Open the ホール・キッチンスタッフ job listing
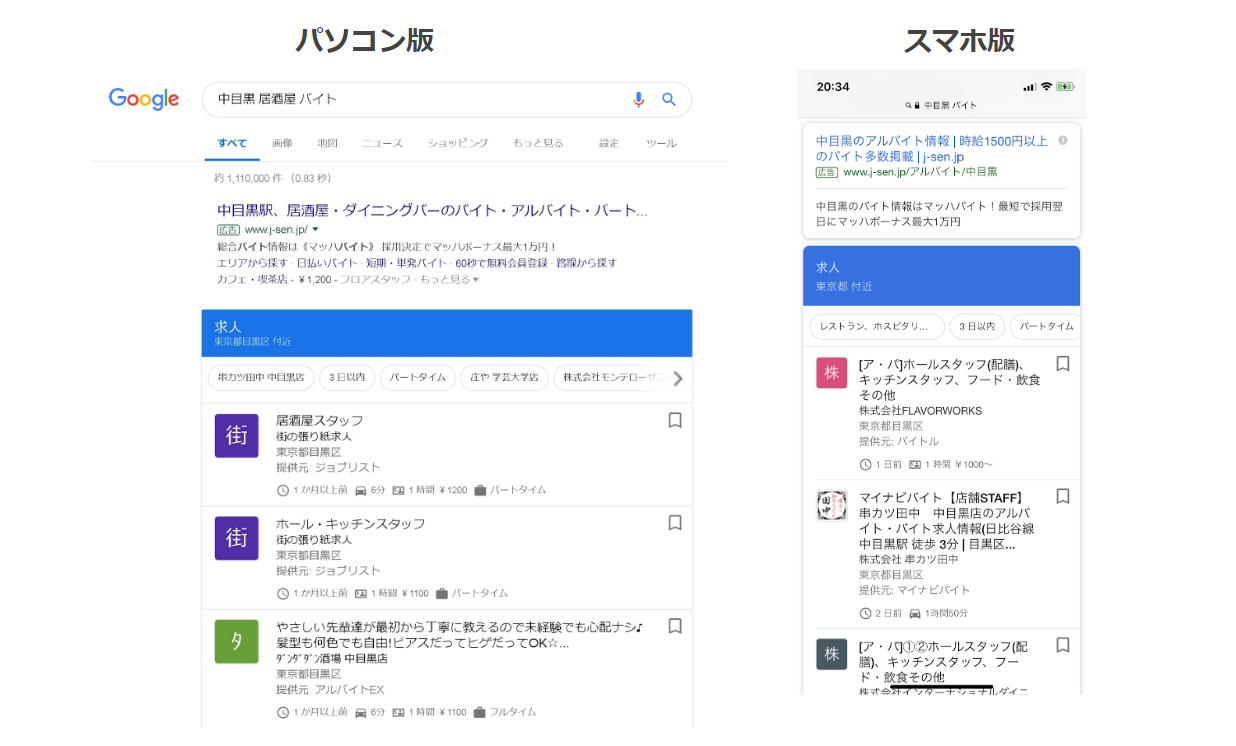 click(351, 523)
